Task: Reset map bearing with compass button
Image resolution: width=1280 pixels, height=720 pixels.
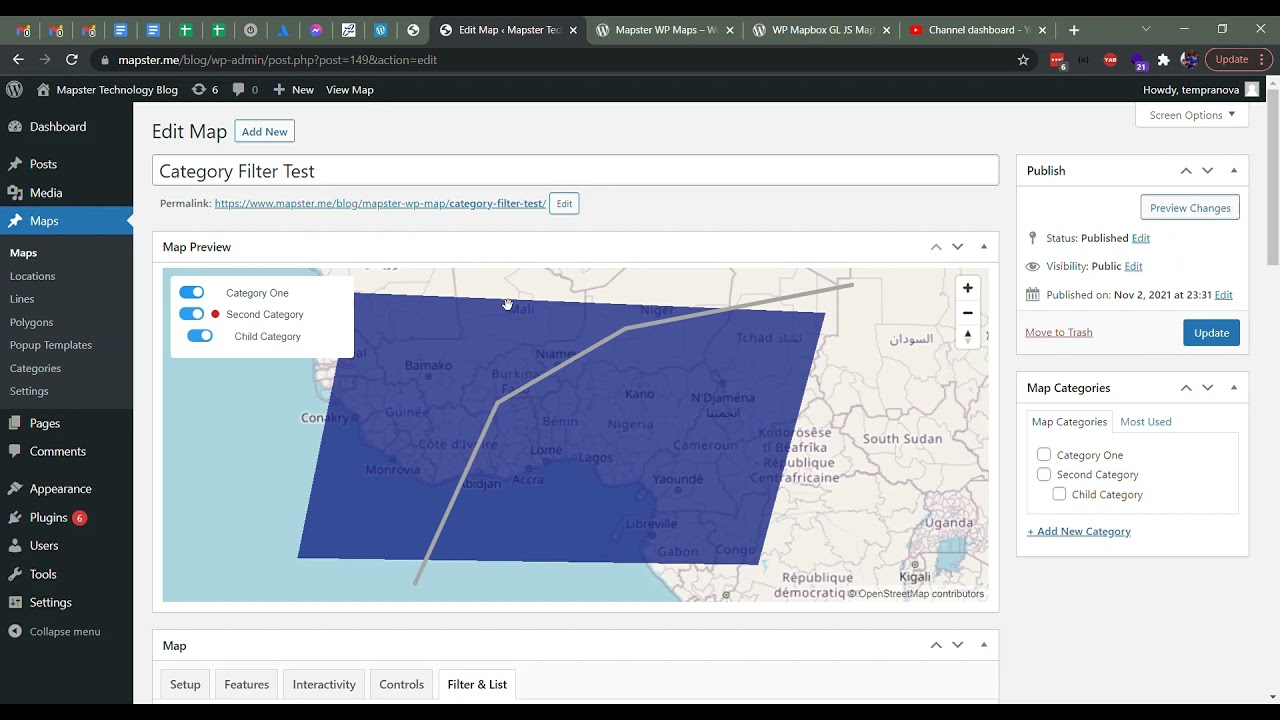Action: click(x=967, y=337)
